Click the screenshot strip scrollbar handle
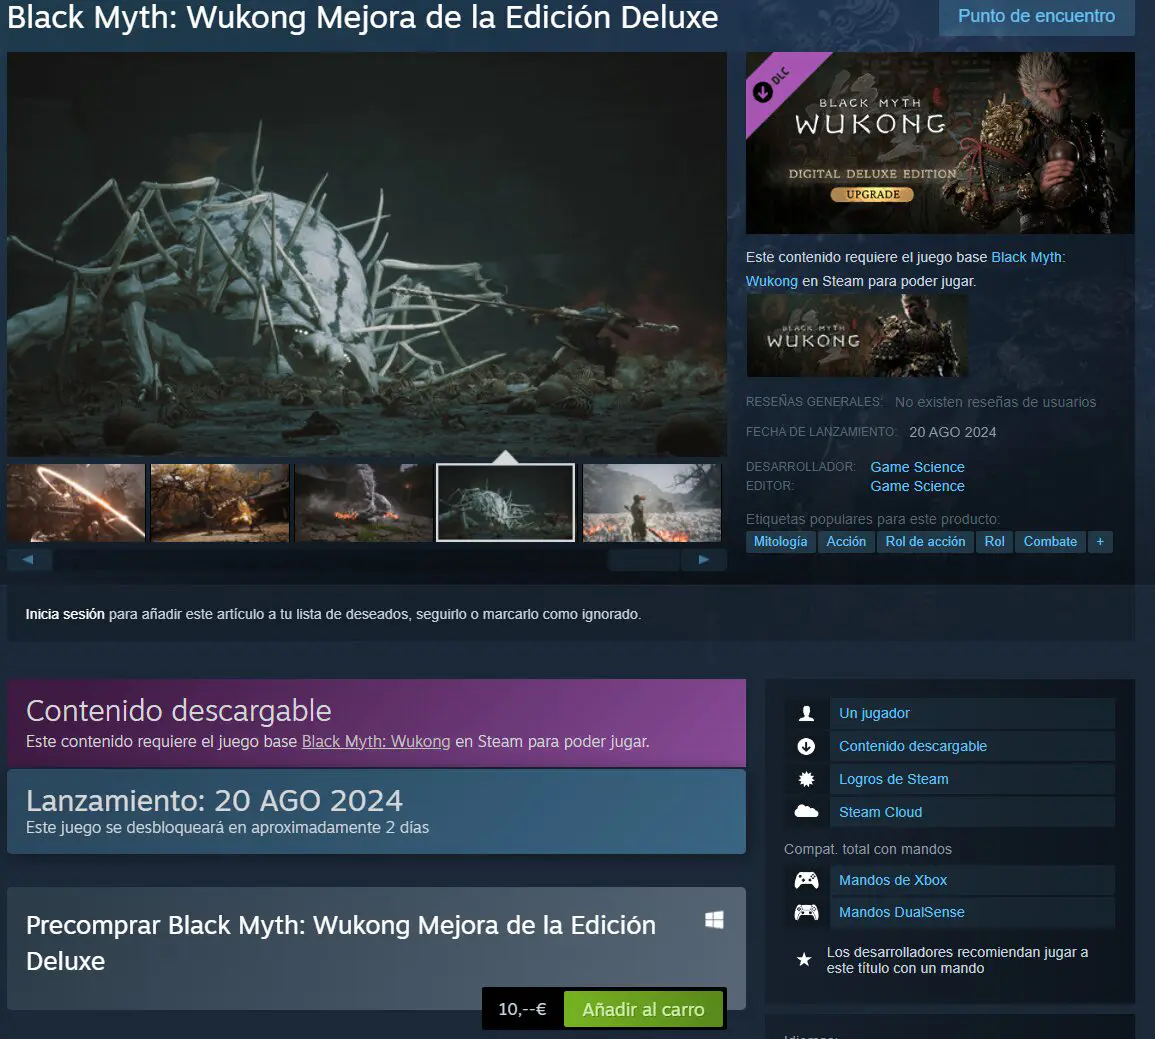This screenshot has width=1155, height=1039. click(x=644, y=560)
